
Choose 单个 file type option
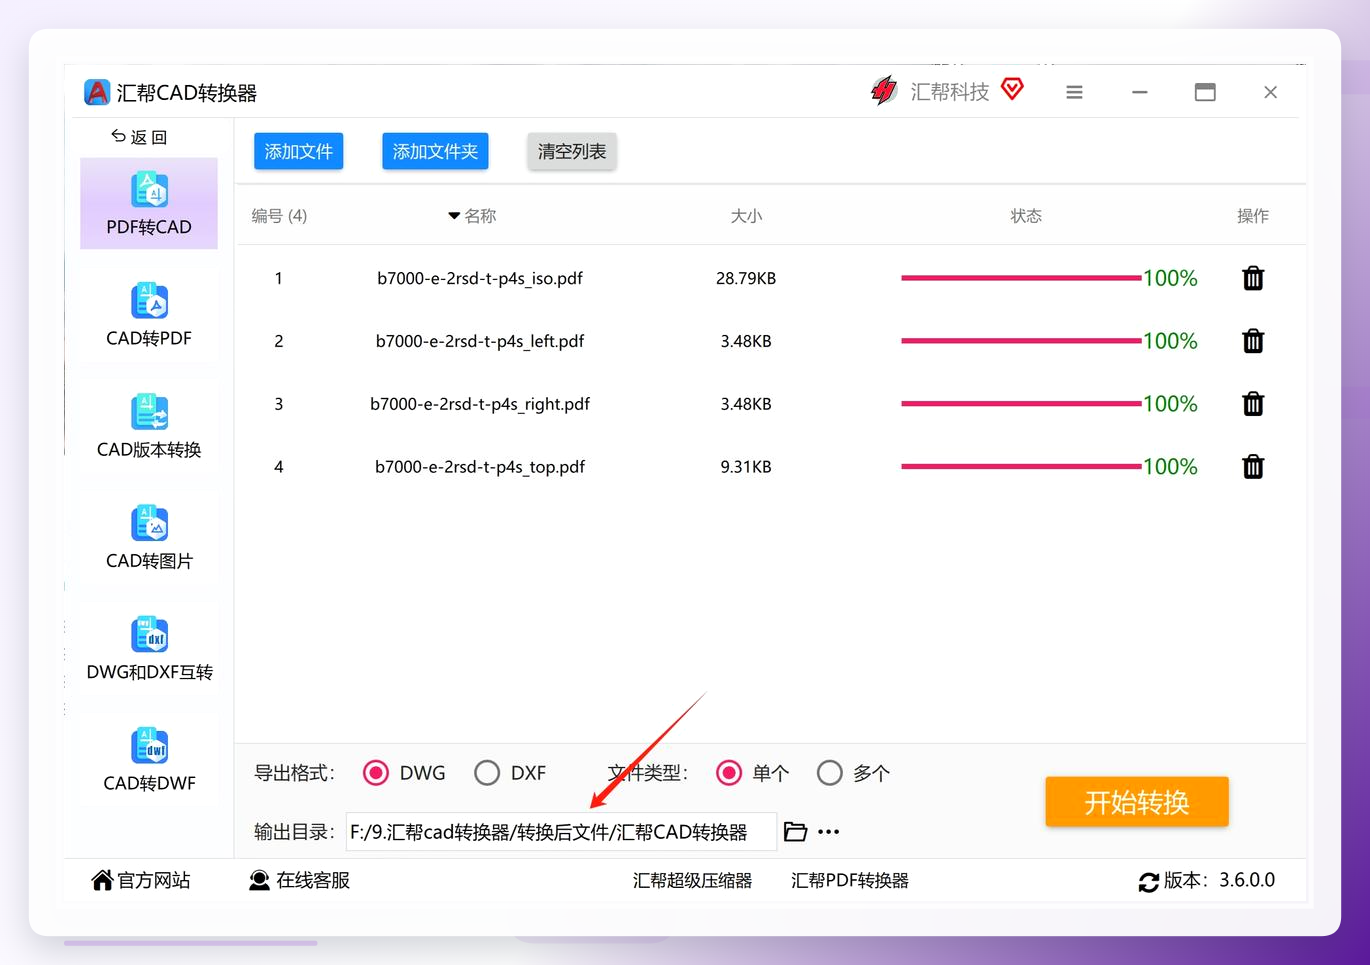click(x=729, y=773)
